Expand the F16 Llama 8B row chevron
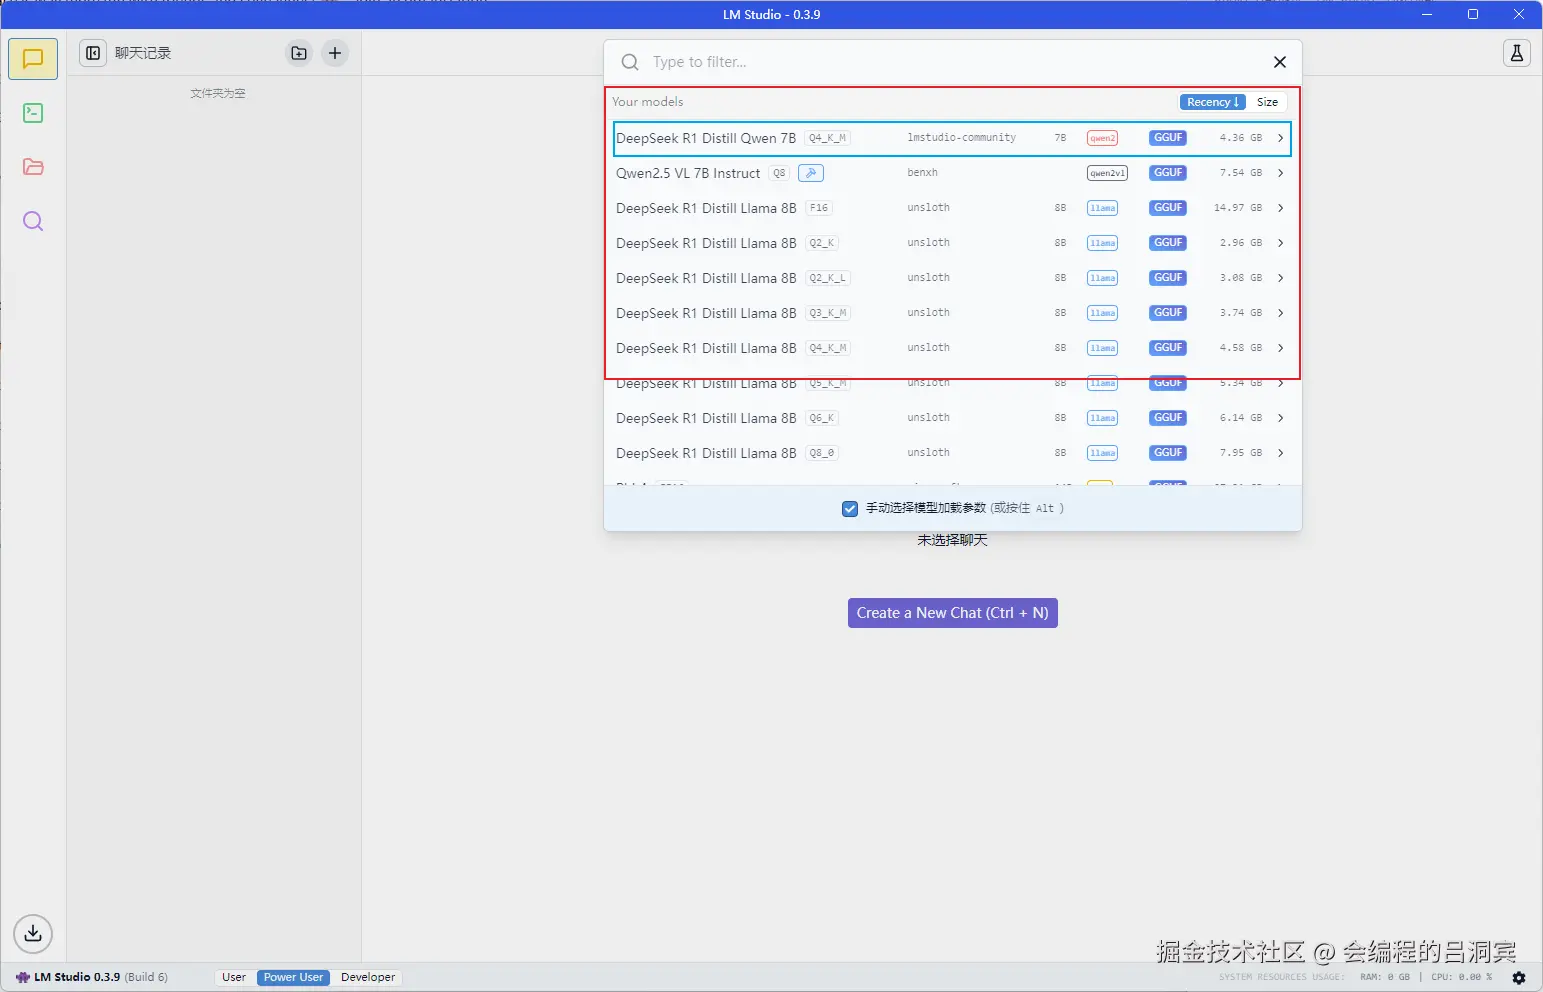1543x992 pixels. (x=1280, y=208)
